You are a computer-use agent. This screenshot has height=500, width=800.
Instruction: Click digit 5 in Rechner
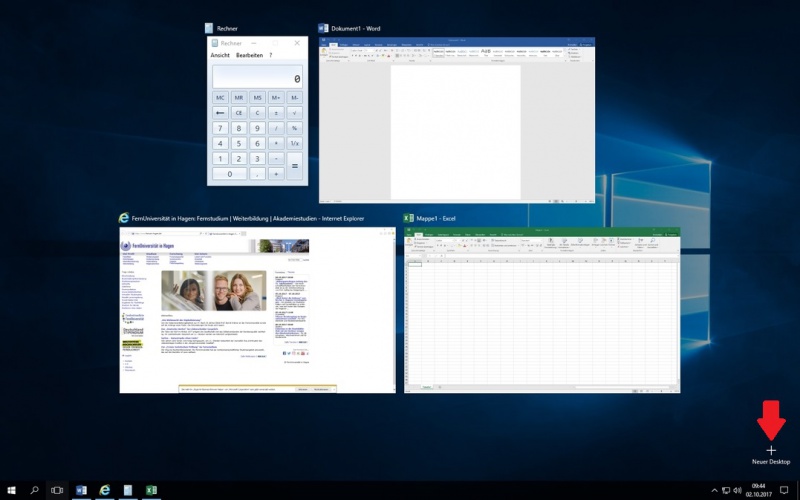[239, 143]
